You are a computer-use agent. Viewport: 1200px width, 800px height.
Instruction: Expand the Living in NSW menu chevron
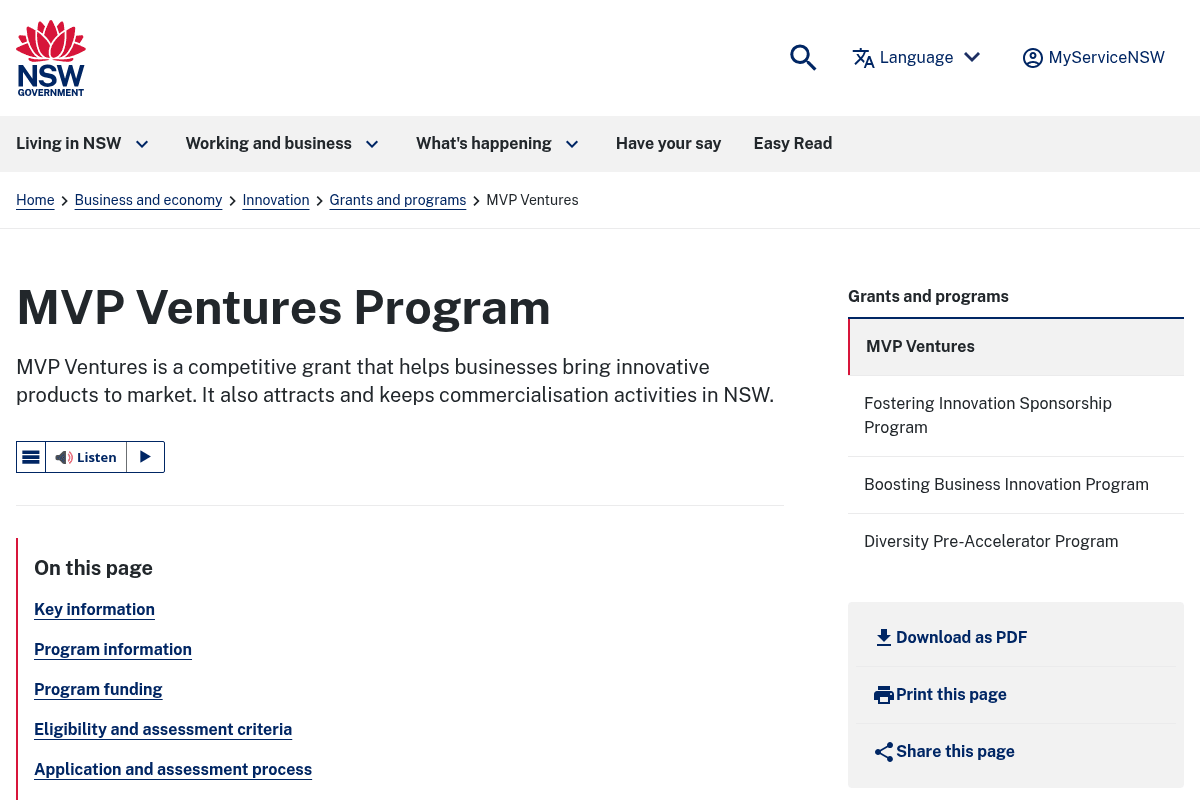(x=142, y=144)
